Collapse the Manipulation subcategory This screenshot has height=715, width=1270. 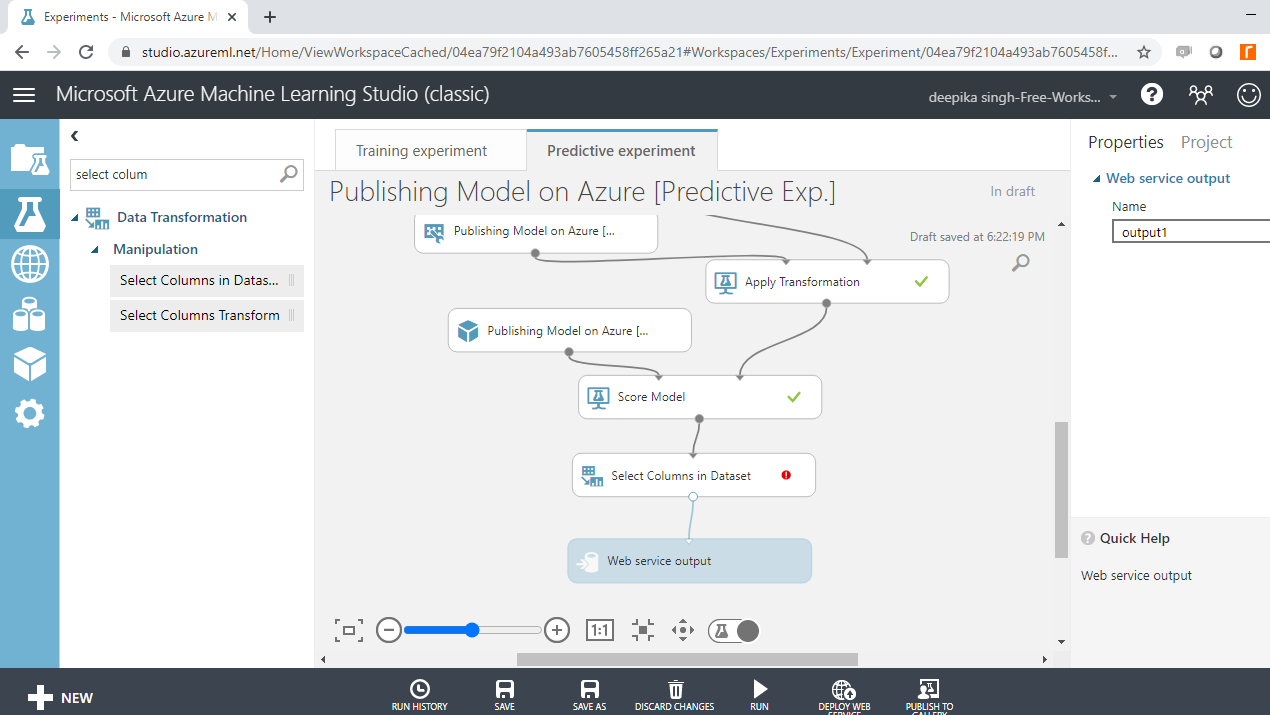[96, 250]
